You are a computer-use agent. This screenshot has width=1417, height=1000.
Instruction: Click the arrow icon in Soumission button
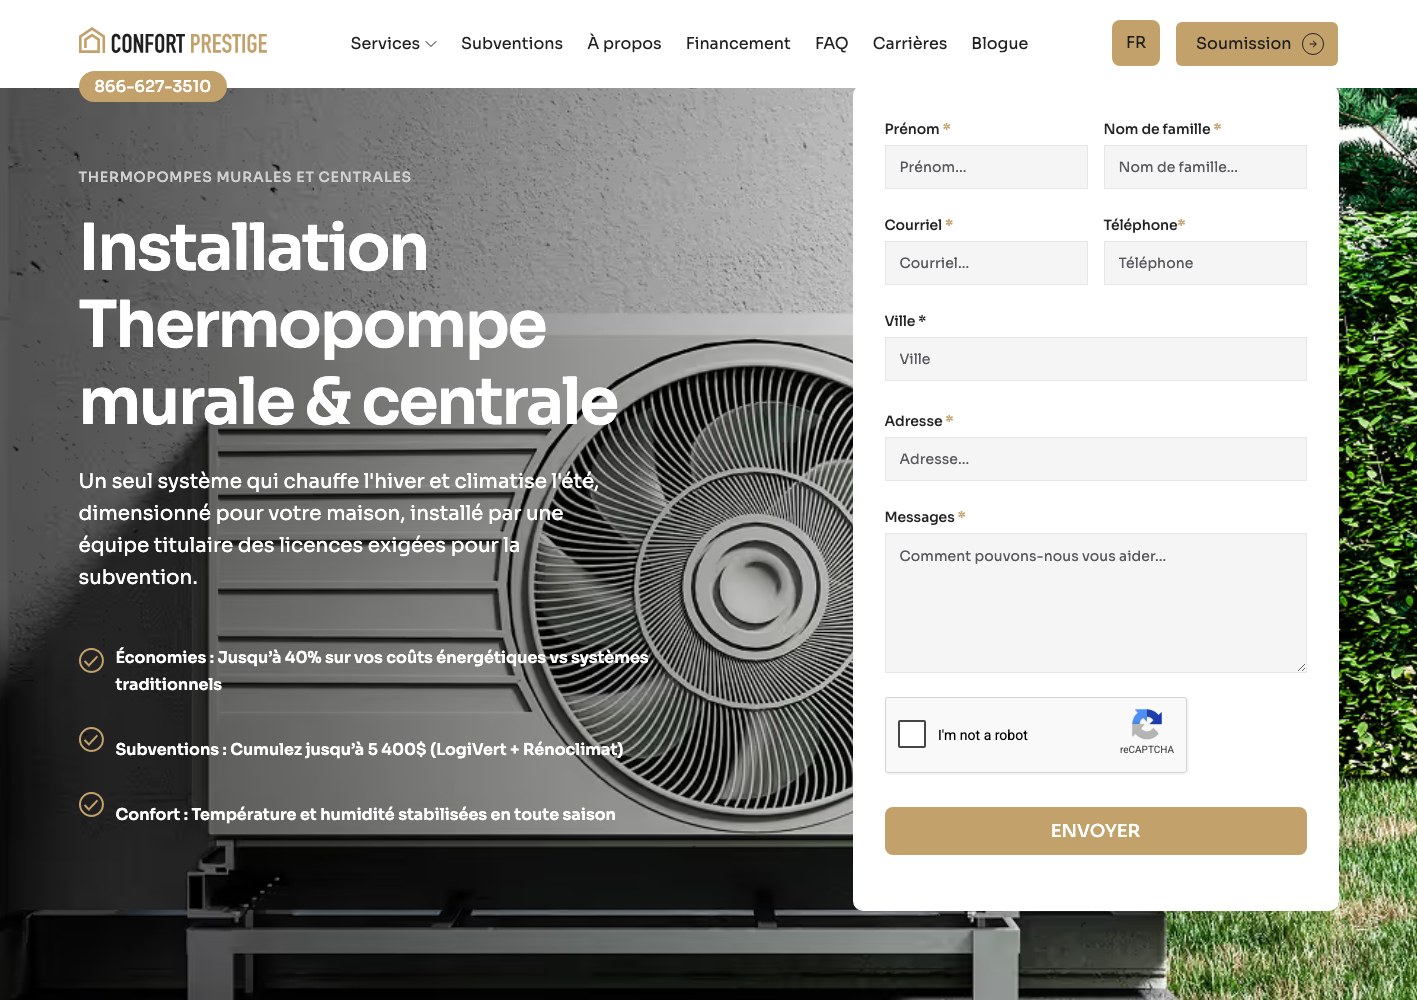pyautogui.click(x=1313, y=44)
